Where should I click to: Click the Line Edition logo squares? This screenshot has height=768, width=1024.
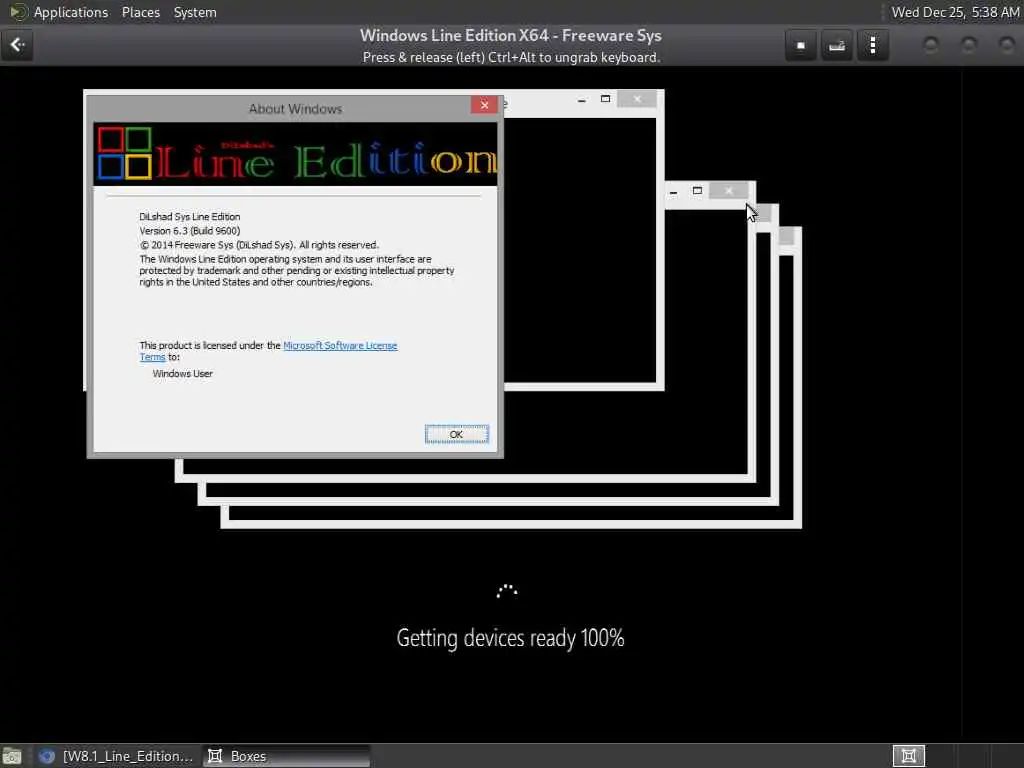click(124, 153)
